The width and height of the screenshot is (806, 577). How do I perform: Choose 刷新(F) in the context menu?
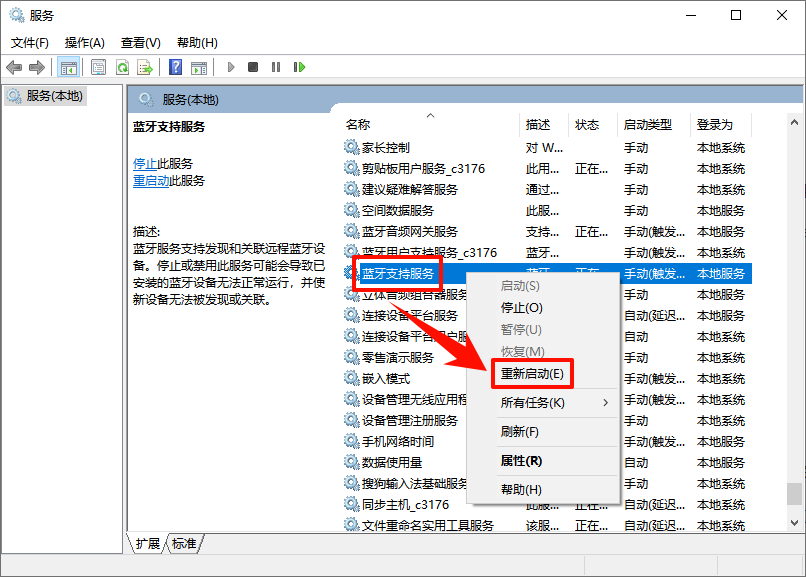[542, 432]
